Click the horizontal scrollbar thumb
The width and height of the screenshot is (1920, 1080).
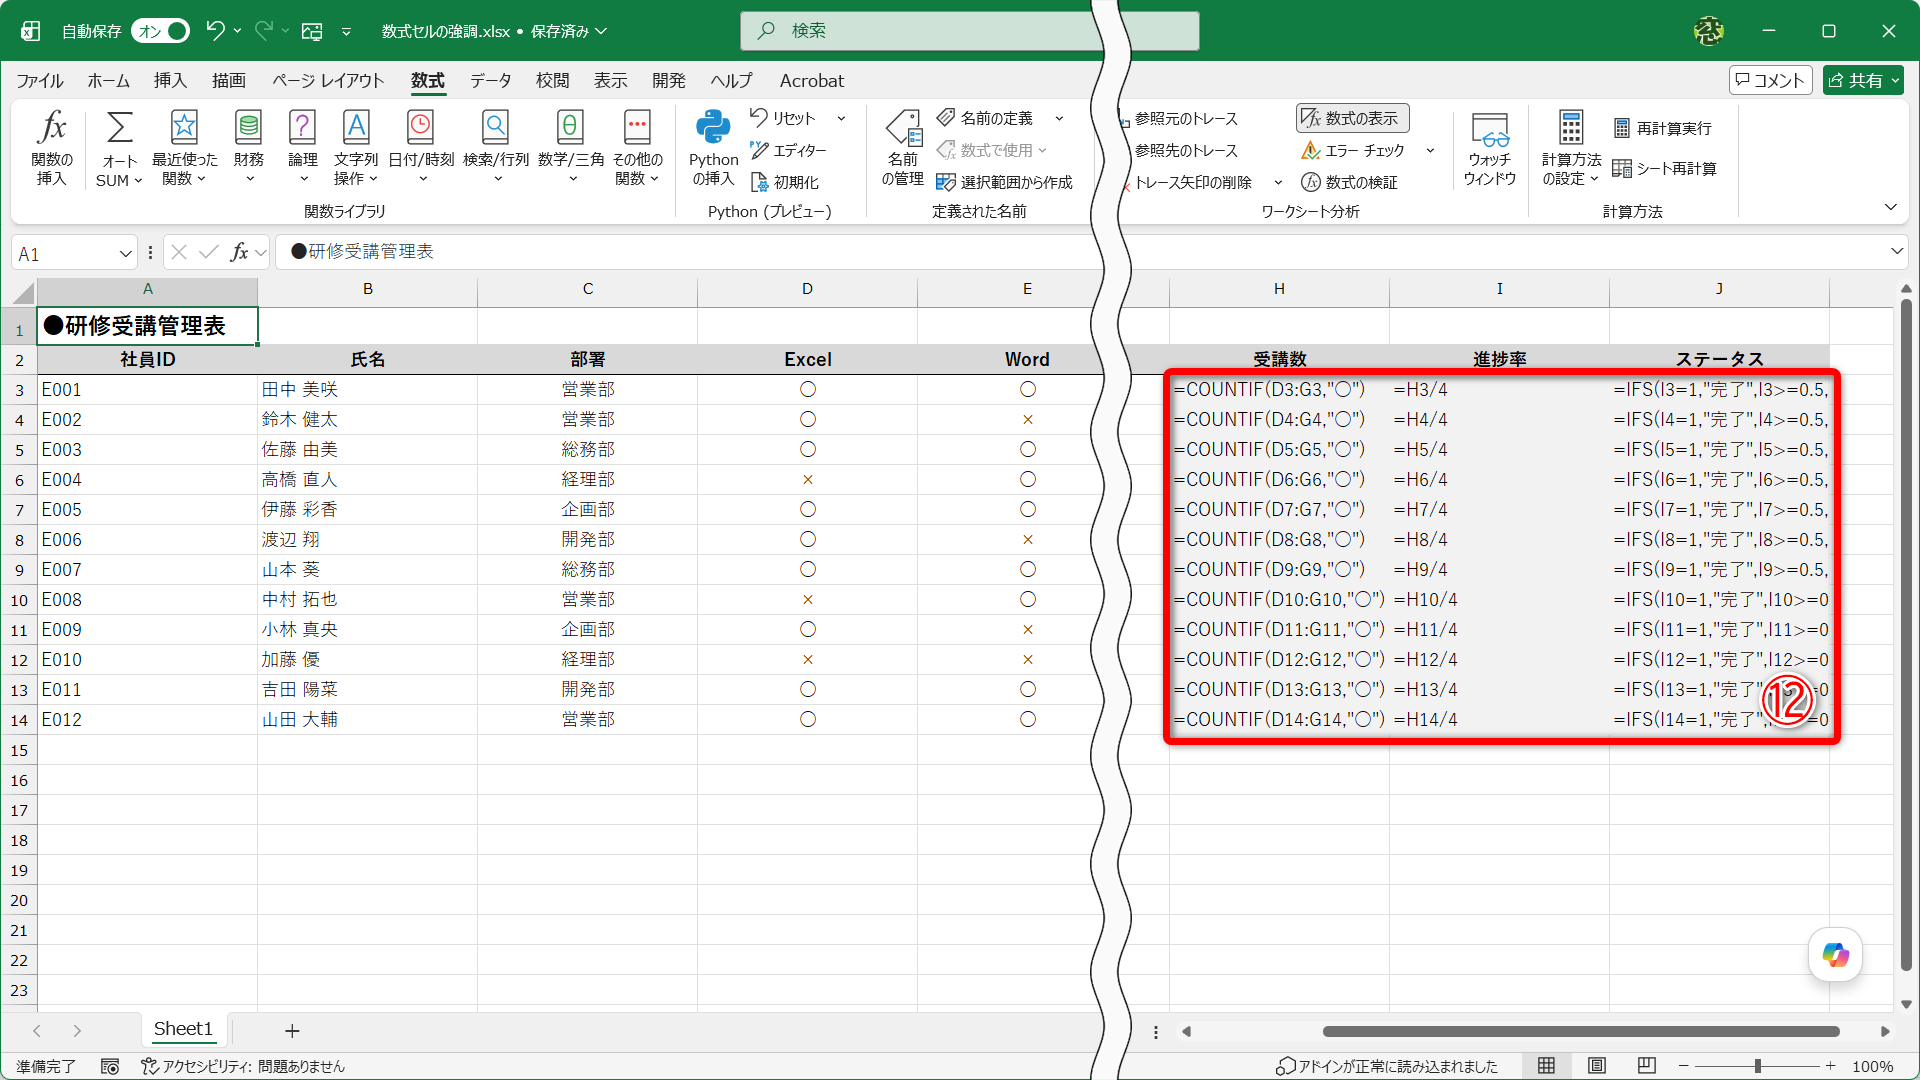pos(1580,1031)
